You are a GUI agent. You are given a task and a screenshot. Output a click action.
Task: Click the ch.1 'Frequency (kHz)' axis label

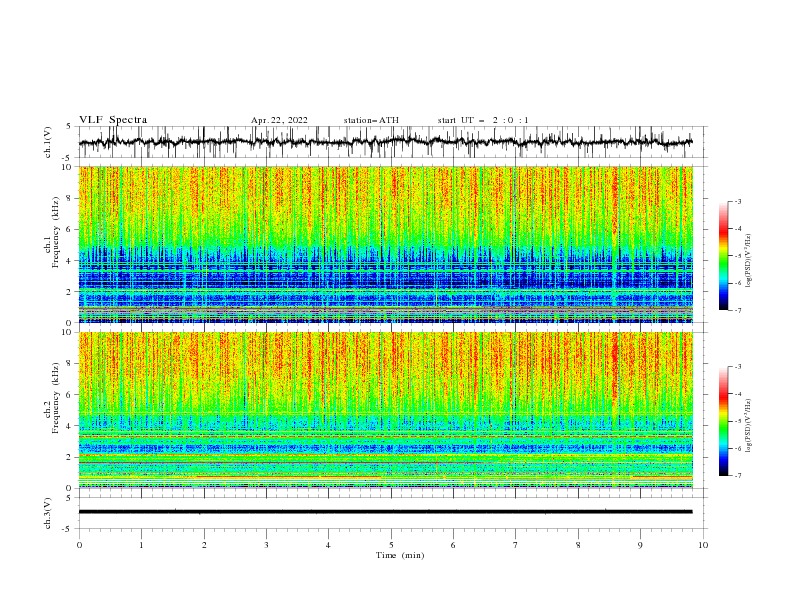[x=56, y=233]
